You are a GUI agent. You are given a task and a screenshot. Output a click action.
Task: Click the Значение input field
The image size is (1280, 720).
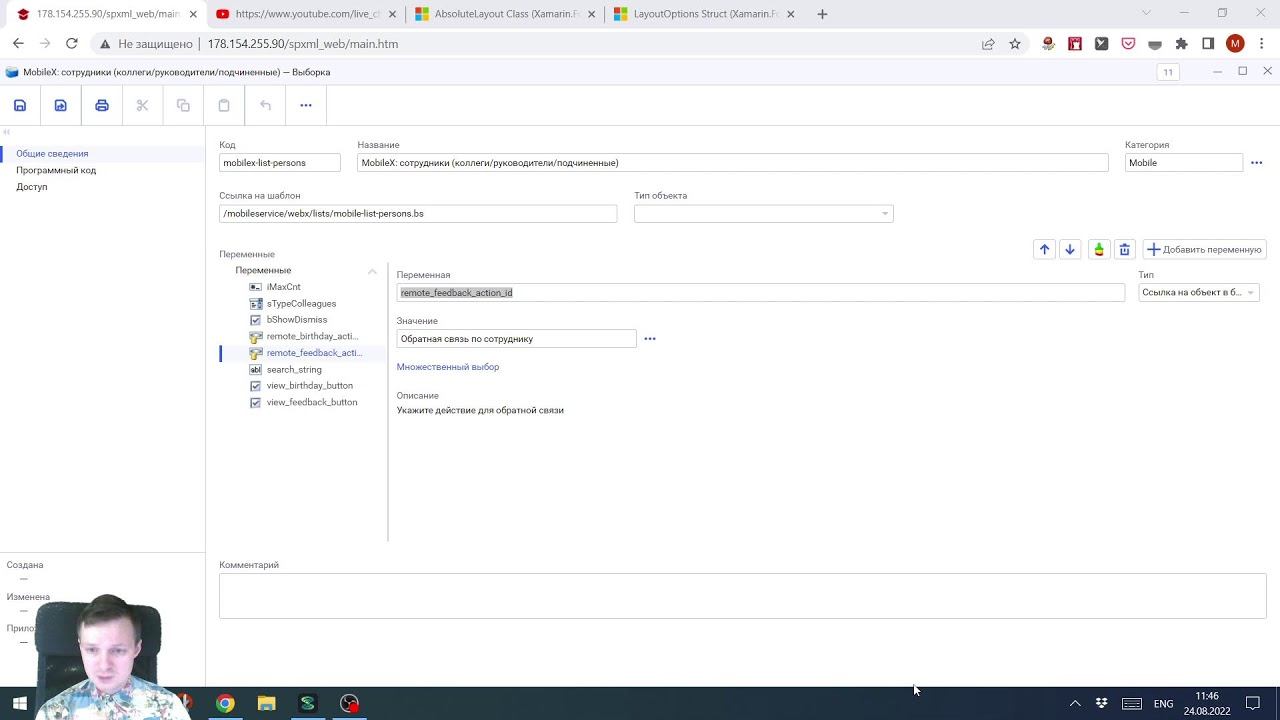click(516, 339)
